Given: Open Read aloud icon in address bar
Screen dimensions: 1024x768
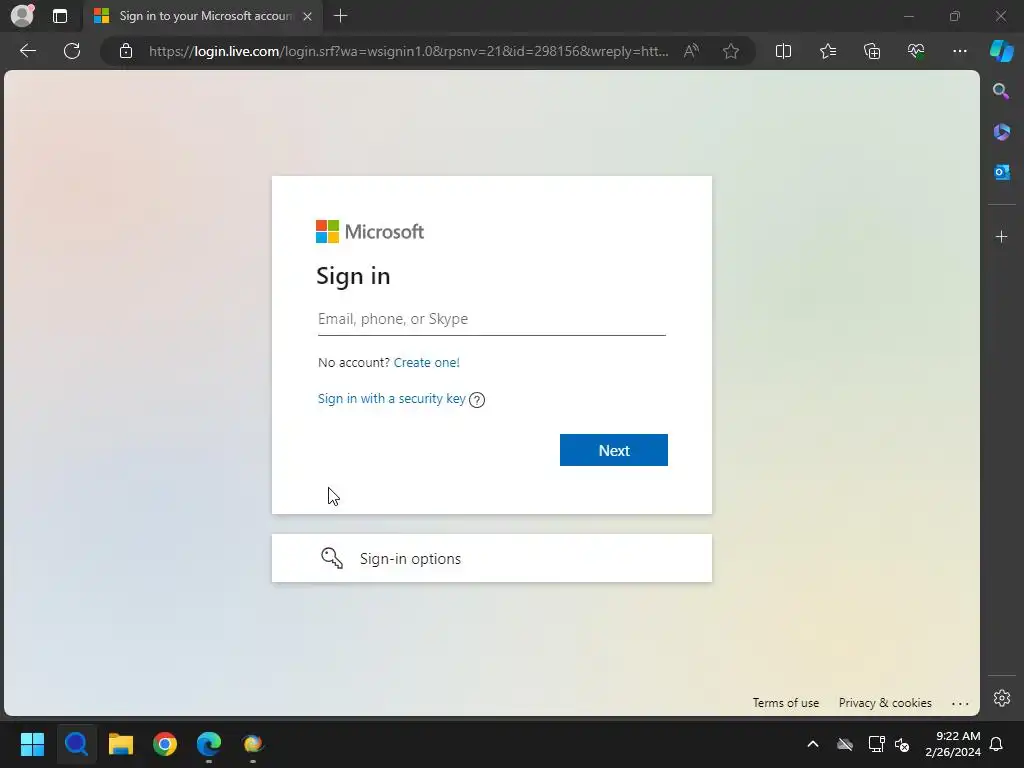Looking at the screenshot, I should coord(692,51).
